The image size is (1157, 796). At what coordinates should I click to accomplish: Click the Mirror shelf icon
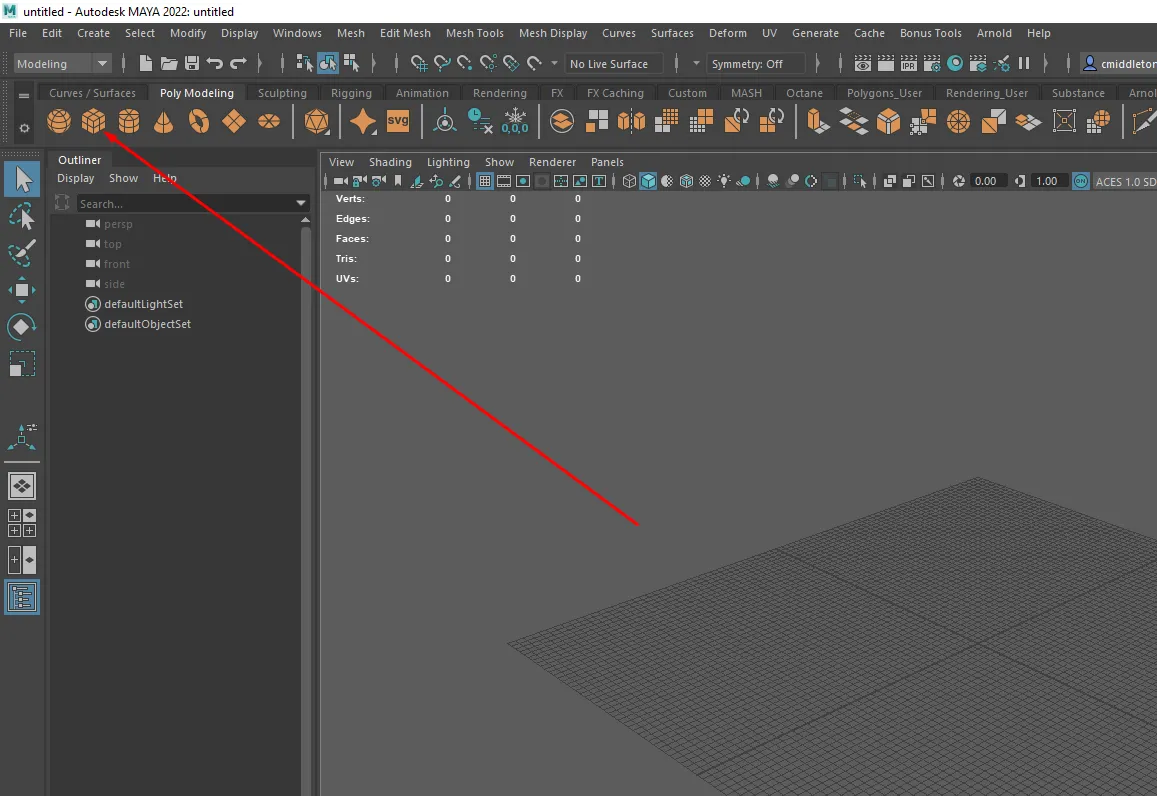(x=631, y=121)
